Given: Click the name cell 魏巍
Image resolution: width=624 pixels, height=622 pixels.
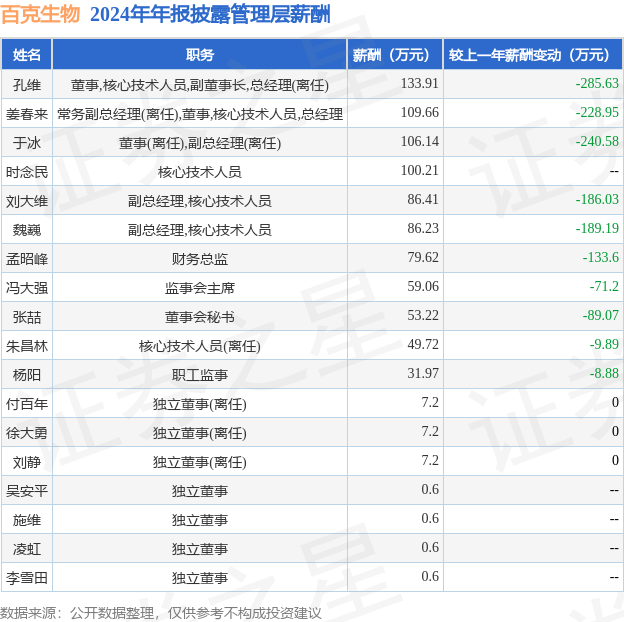Looking at the screenshot, I should [27, 230].
